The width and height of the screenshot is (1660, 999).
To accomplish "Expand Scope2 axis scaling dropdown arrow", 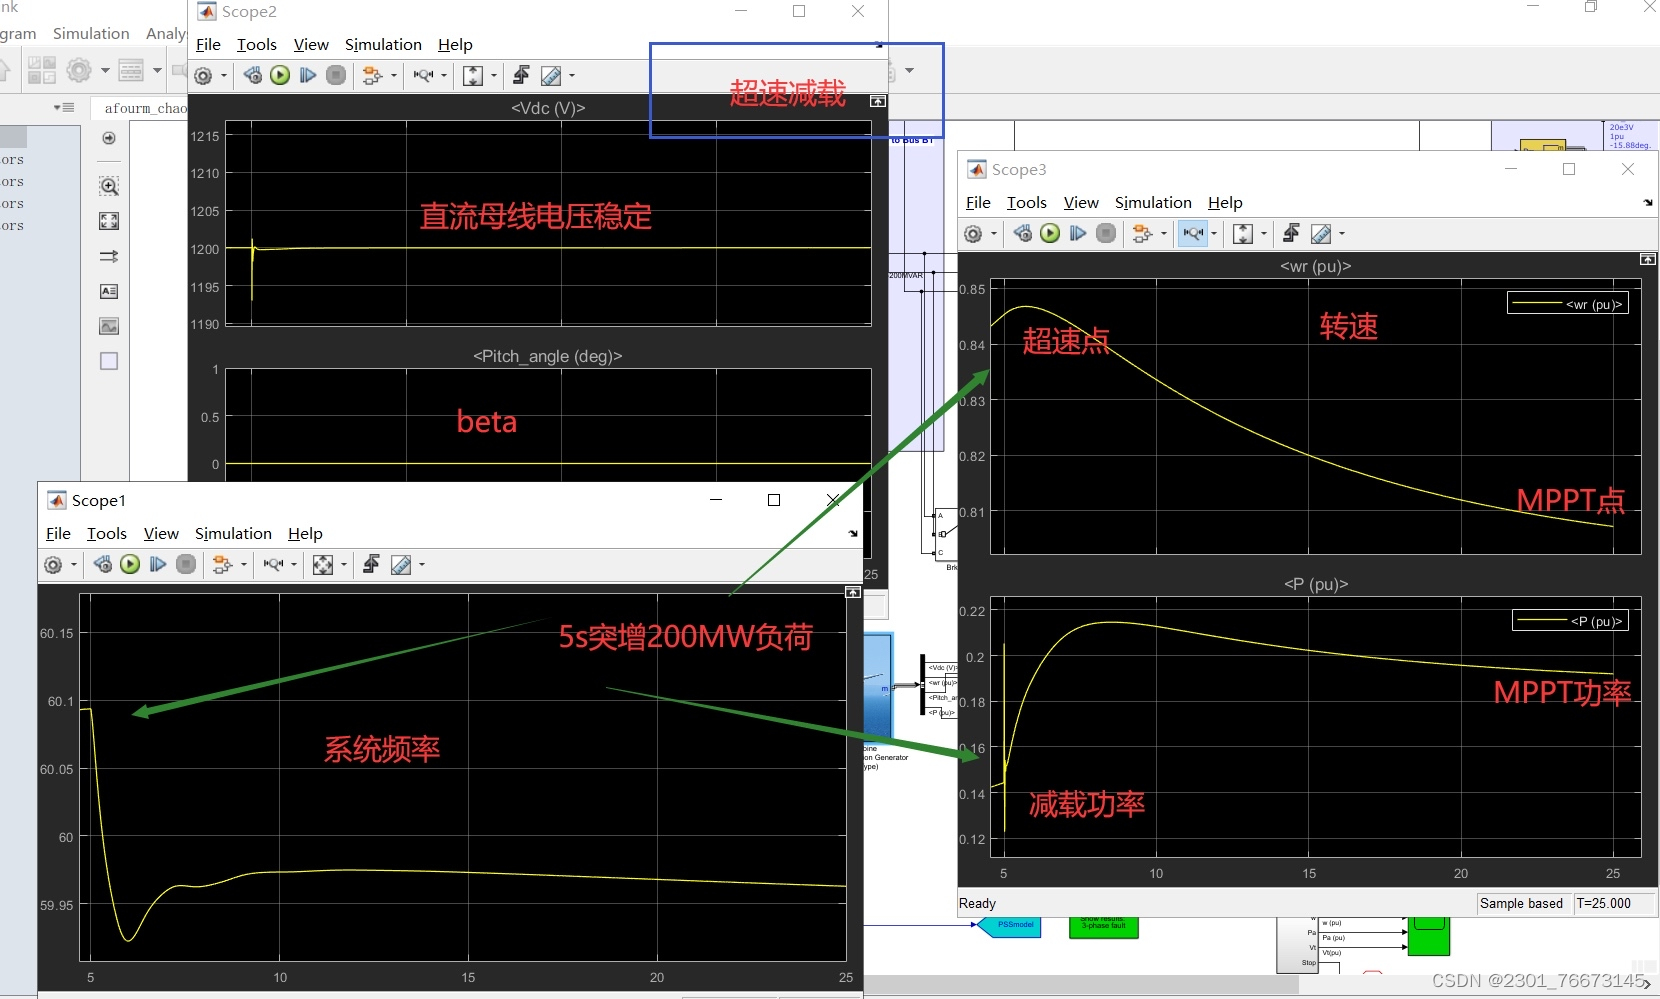I will coord(494,76).
